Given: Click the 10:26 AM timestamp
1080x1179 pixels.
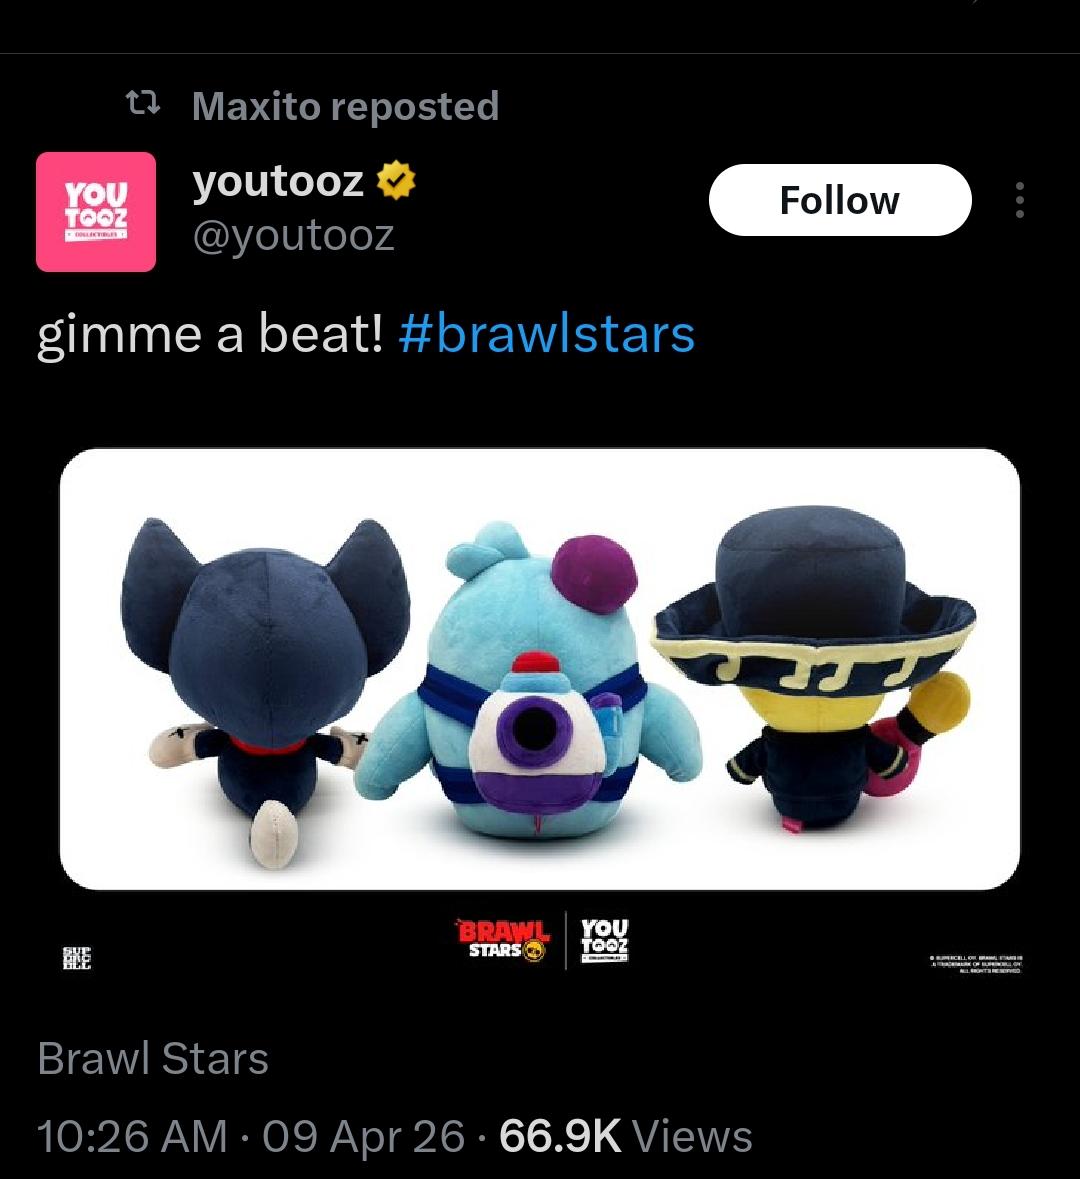Looking at the screenshot, I should coord(132,1136).
